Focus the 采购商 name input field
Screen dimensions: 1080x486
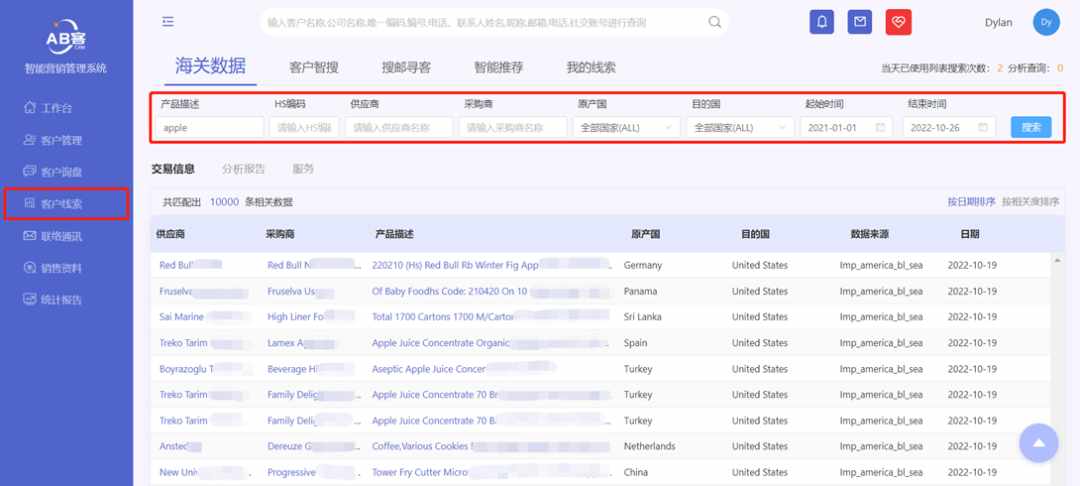pos(513,127)
